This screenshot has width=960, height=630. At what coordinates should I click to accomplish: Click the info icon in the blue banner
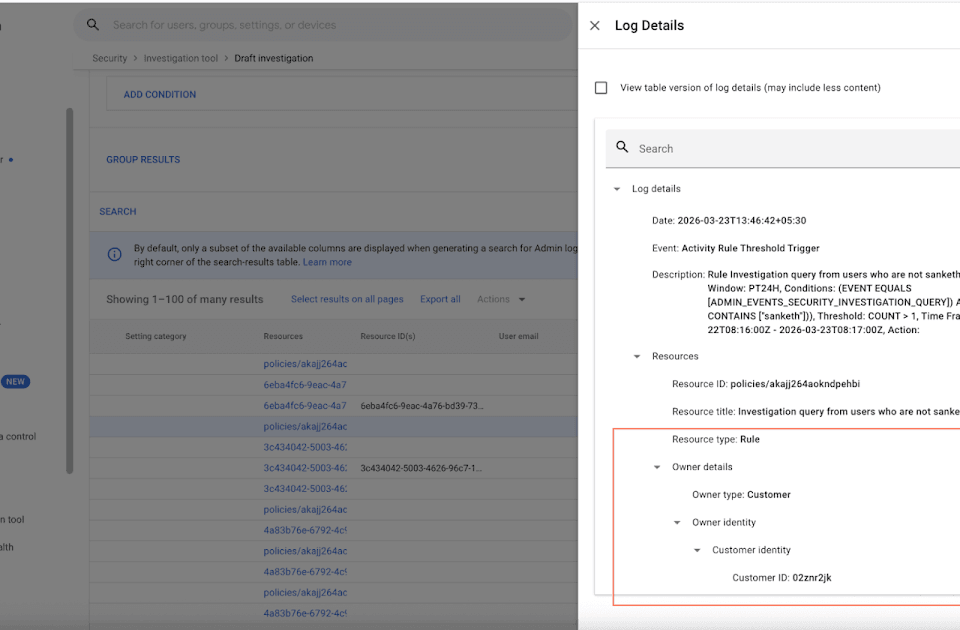pos(114,254)
